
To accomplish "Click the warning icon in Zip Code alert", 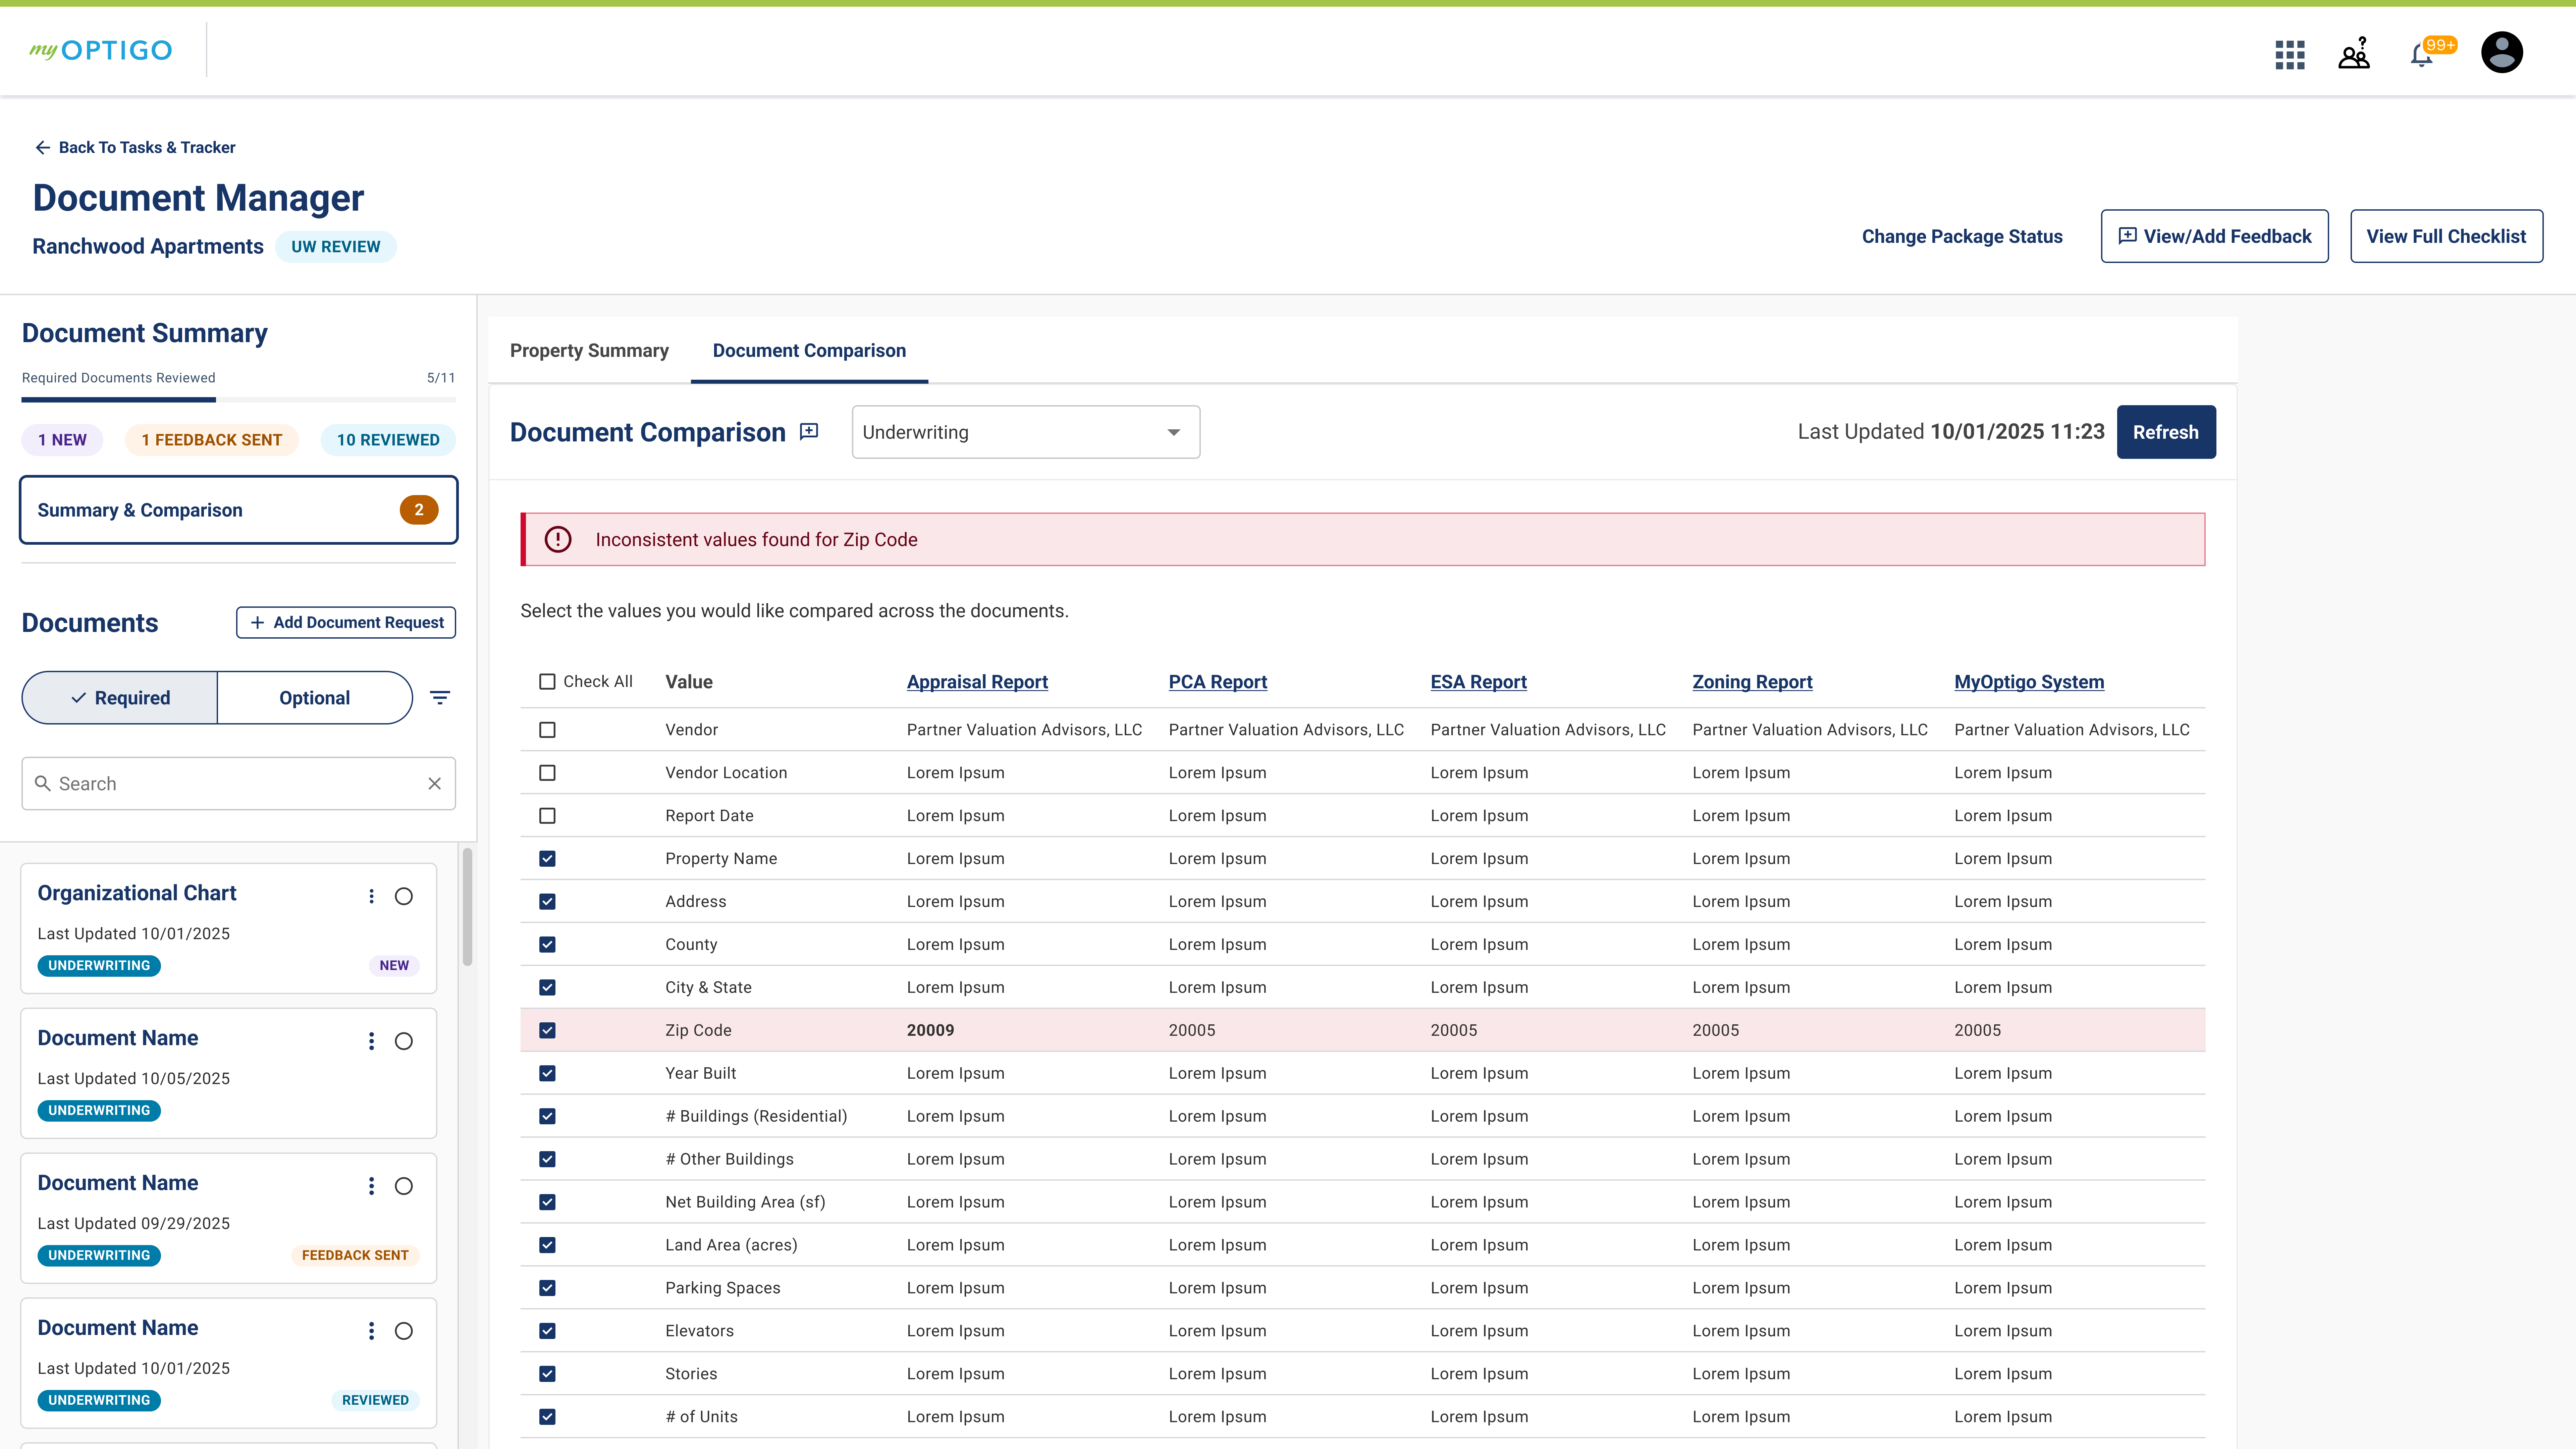I will pyautogui.click(x=558, y=540).
